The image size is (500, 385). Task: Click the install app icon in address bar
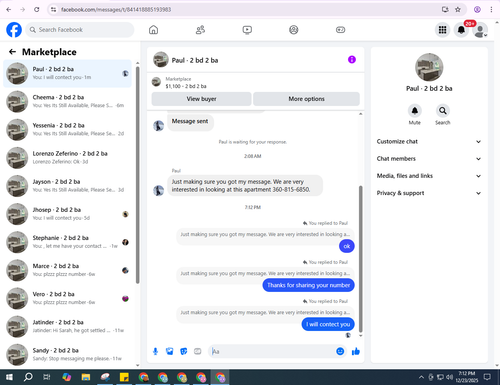(445, 10)
